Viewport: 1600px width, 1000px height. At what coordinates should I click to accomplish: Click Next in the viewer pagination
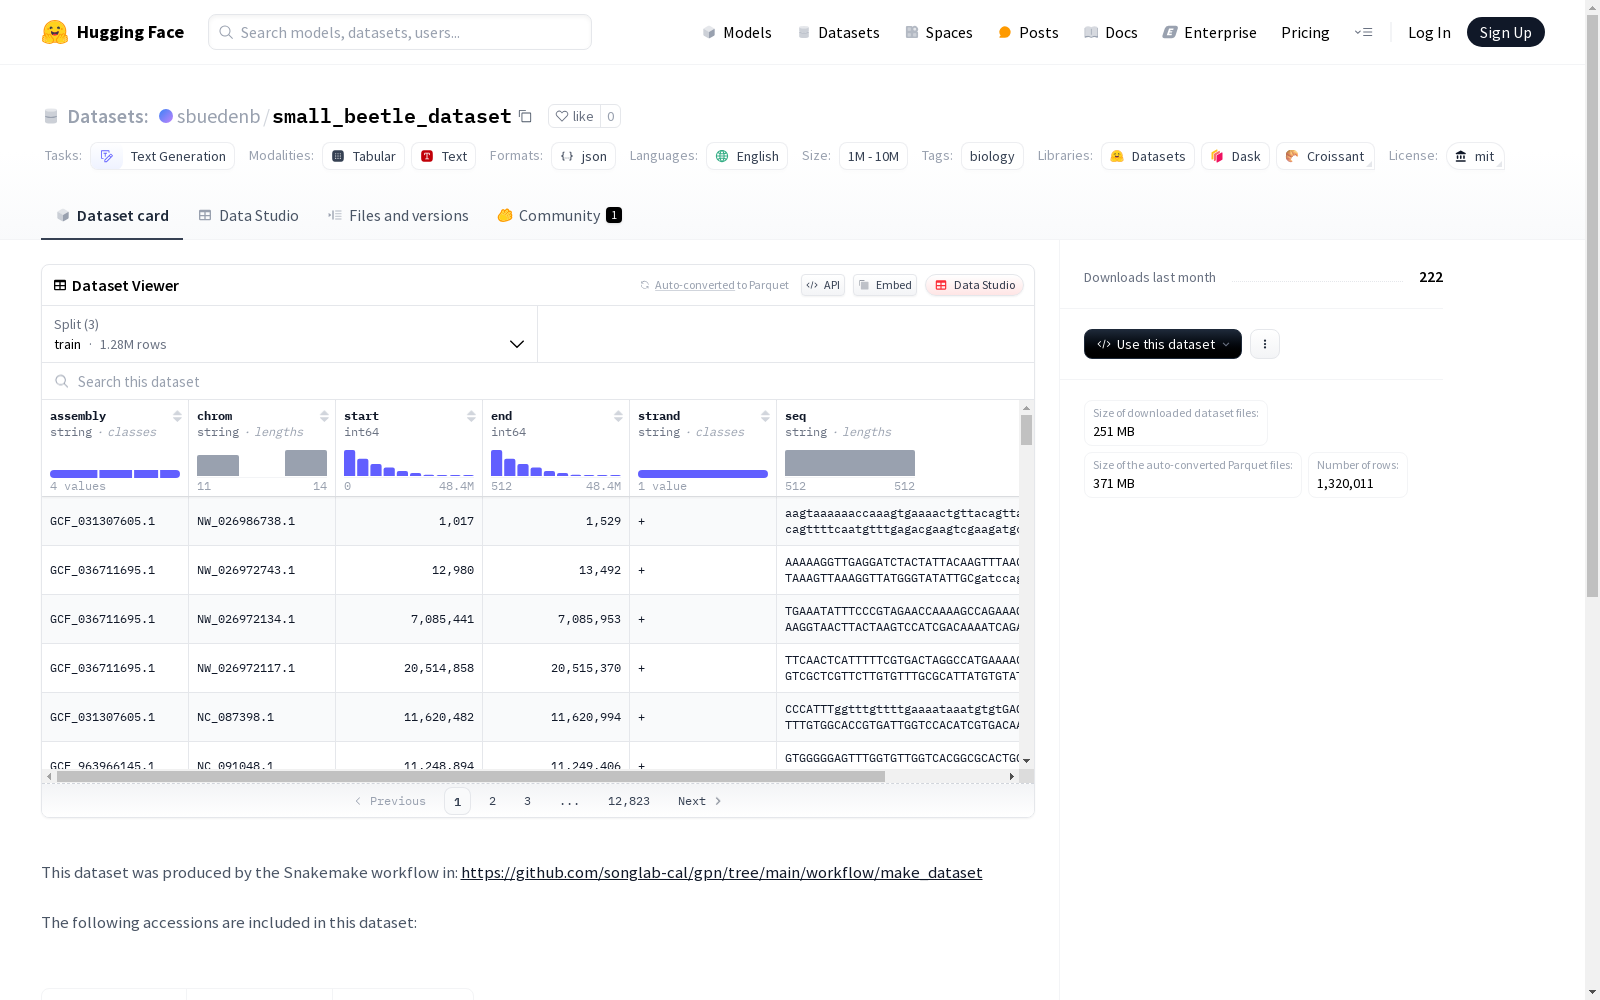pos(699,801)
